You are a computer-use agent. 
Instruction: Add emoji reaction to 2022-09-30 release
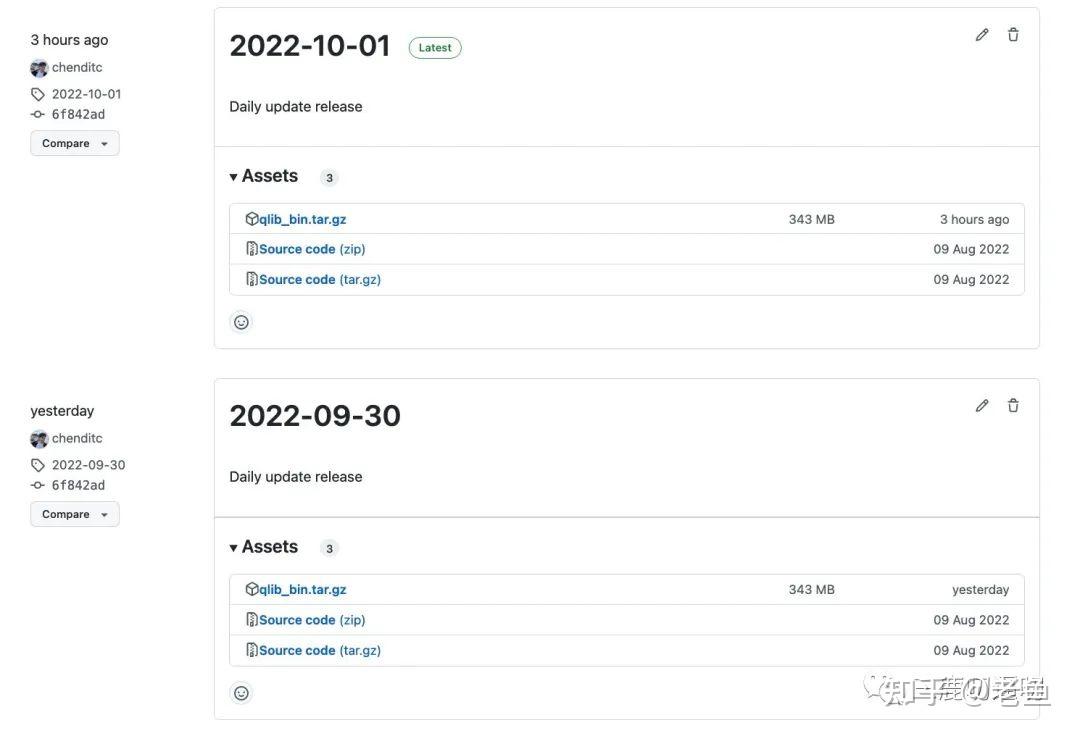[241, 693]
